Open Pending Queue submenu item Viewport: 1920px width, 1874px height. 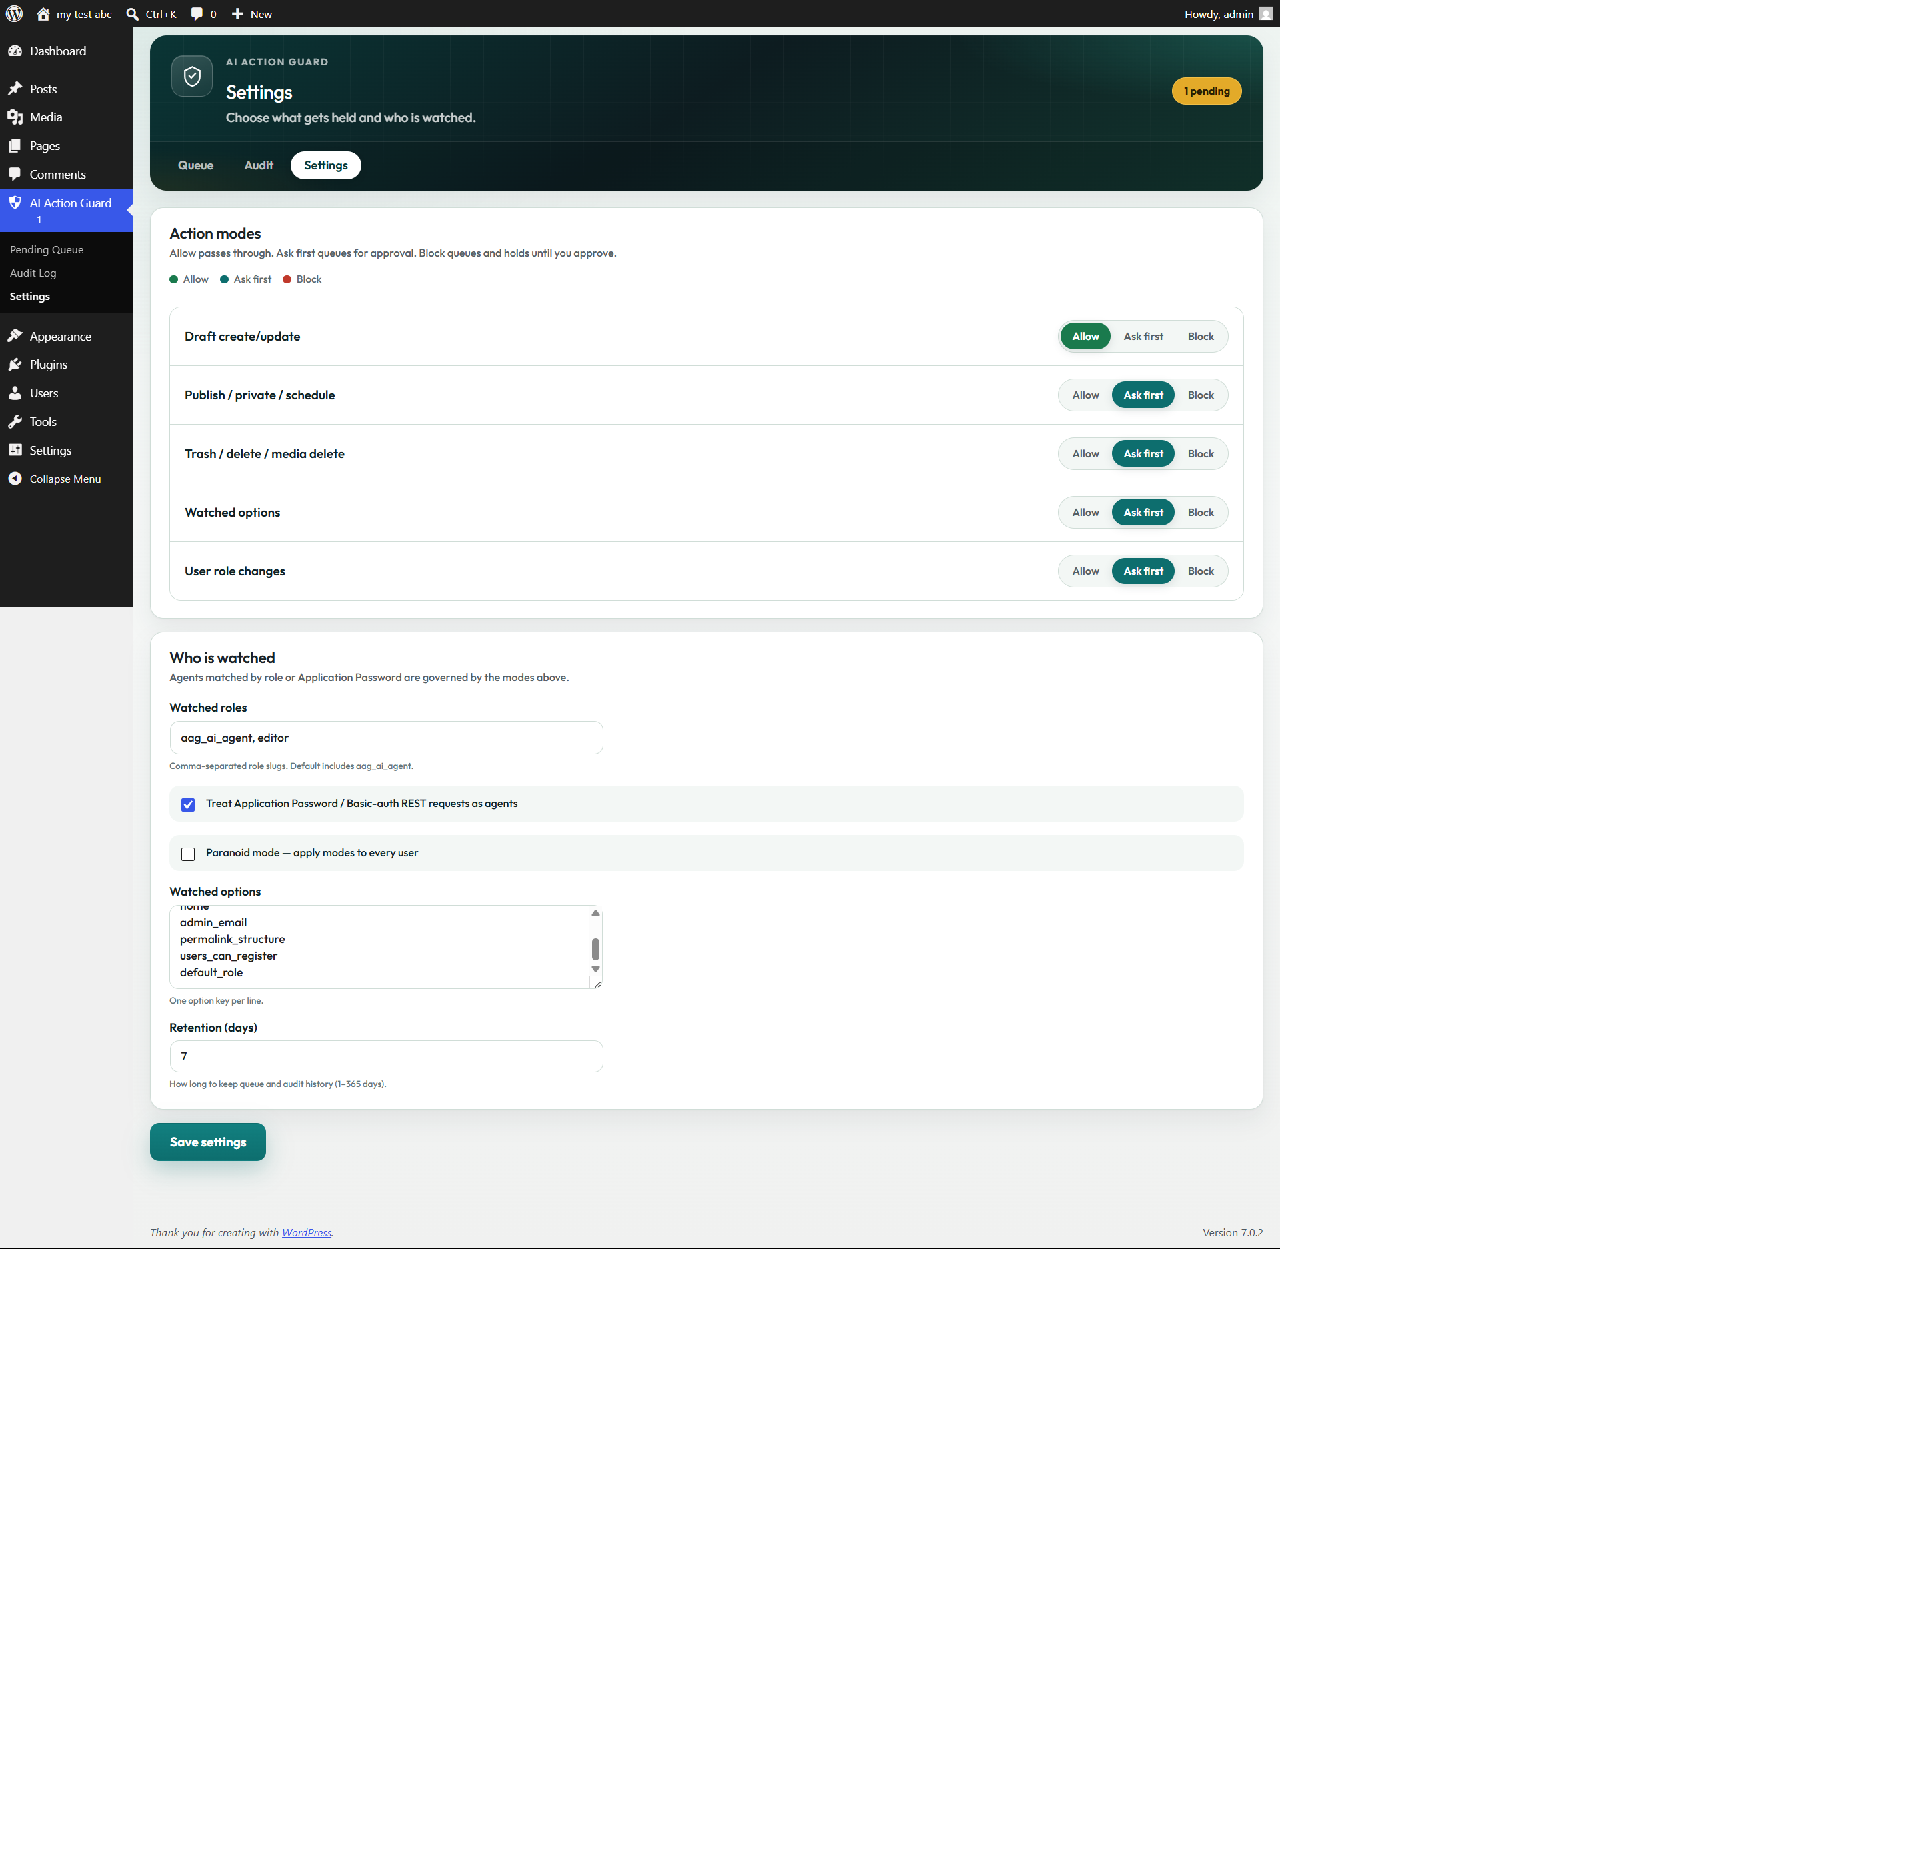point(46,250)
